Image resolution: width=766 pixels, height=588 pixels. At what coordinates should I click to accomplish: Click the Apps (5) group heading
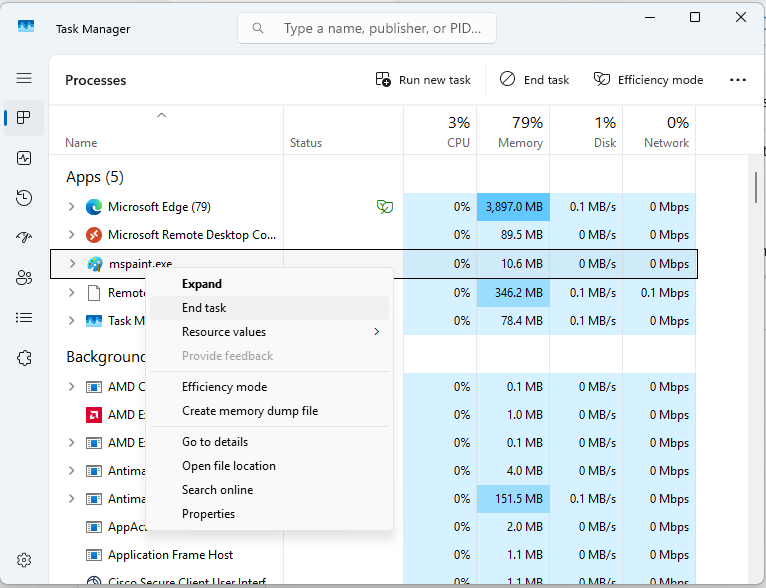click(95, 177)
